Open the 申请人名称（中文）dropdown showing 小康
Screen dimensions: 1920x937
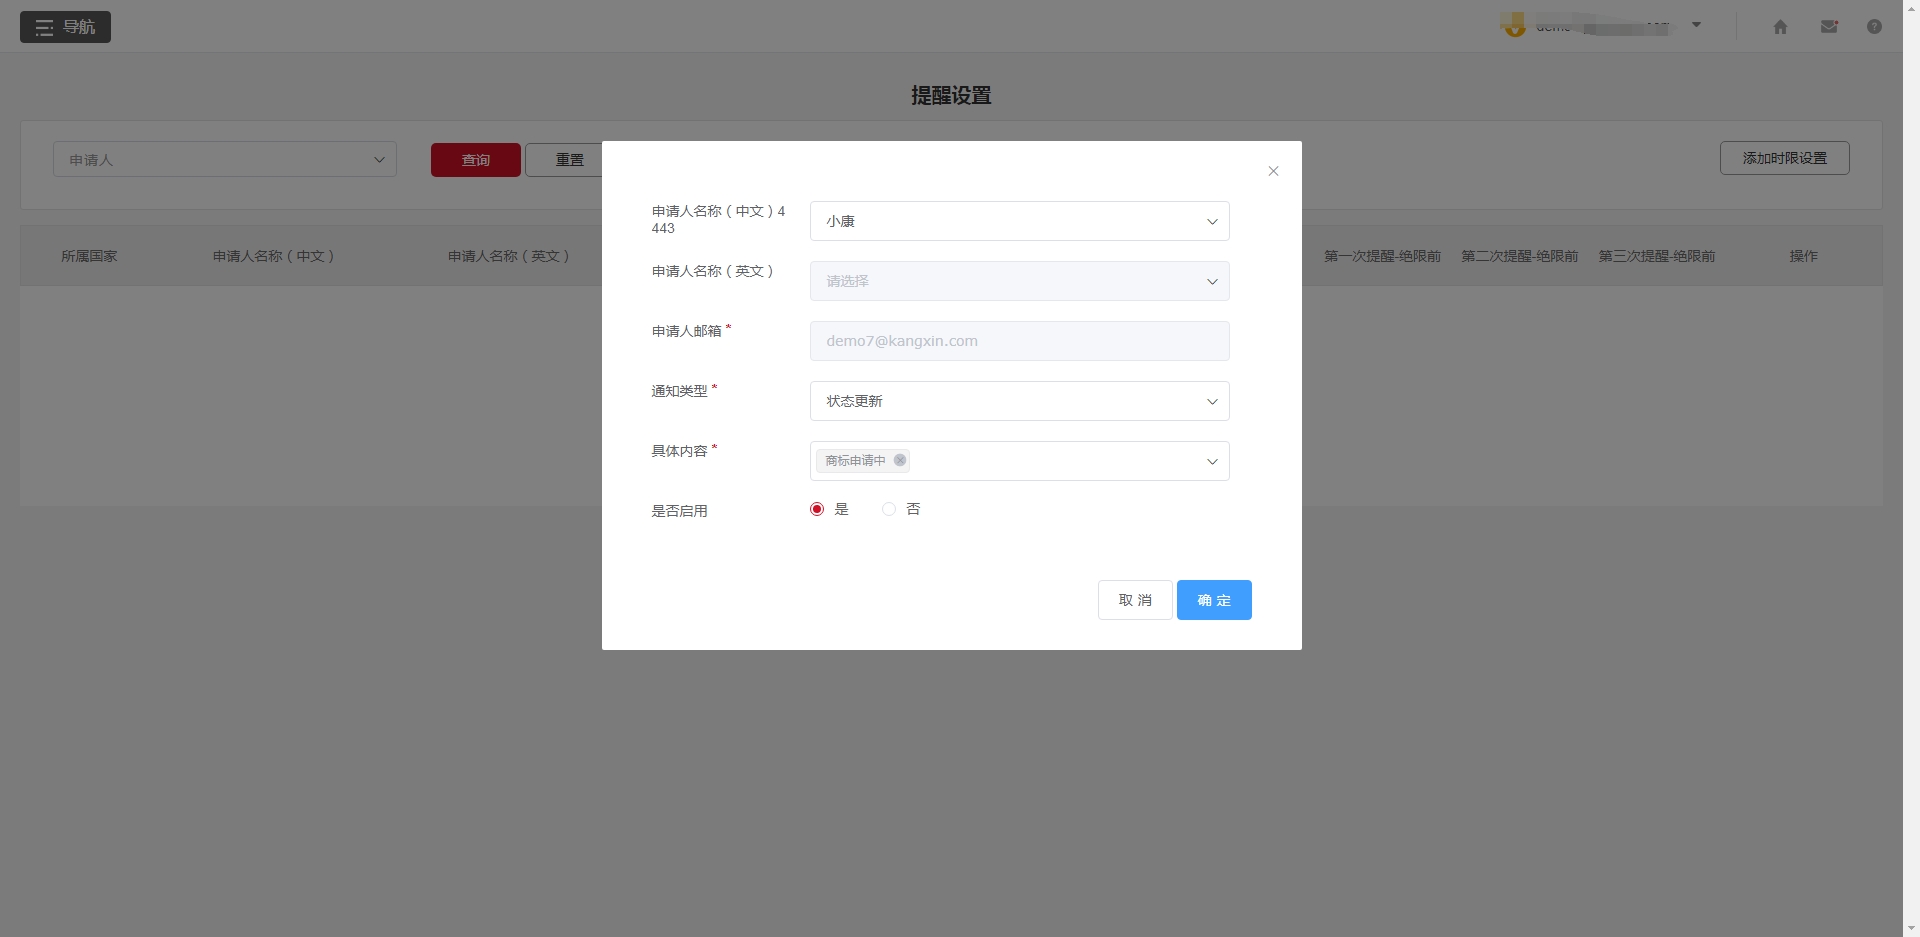[x=1019, y=221]
